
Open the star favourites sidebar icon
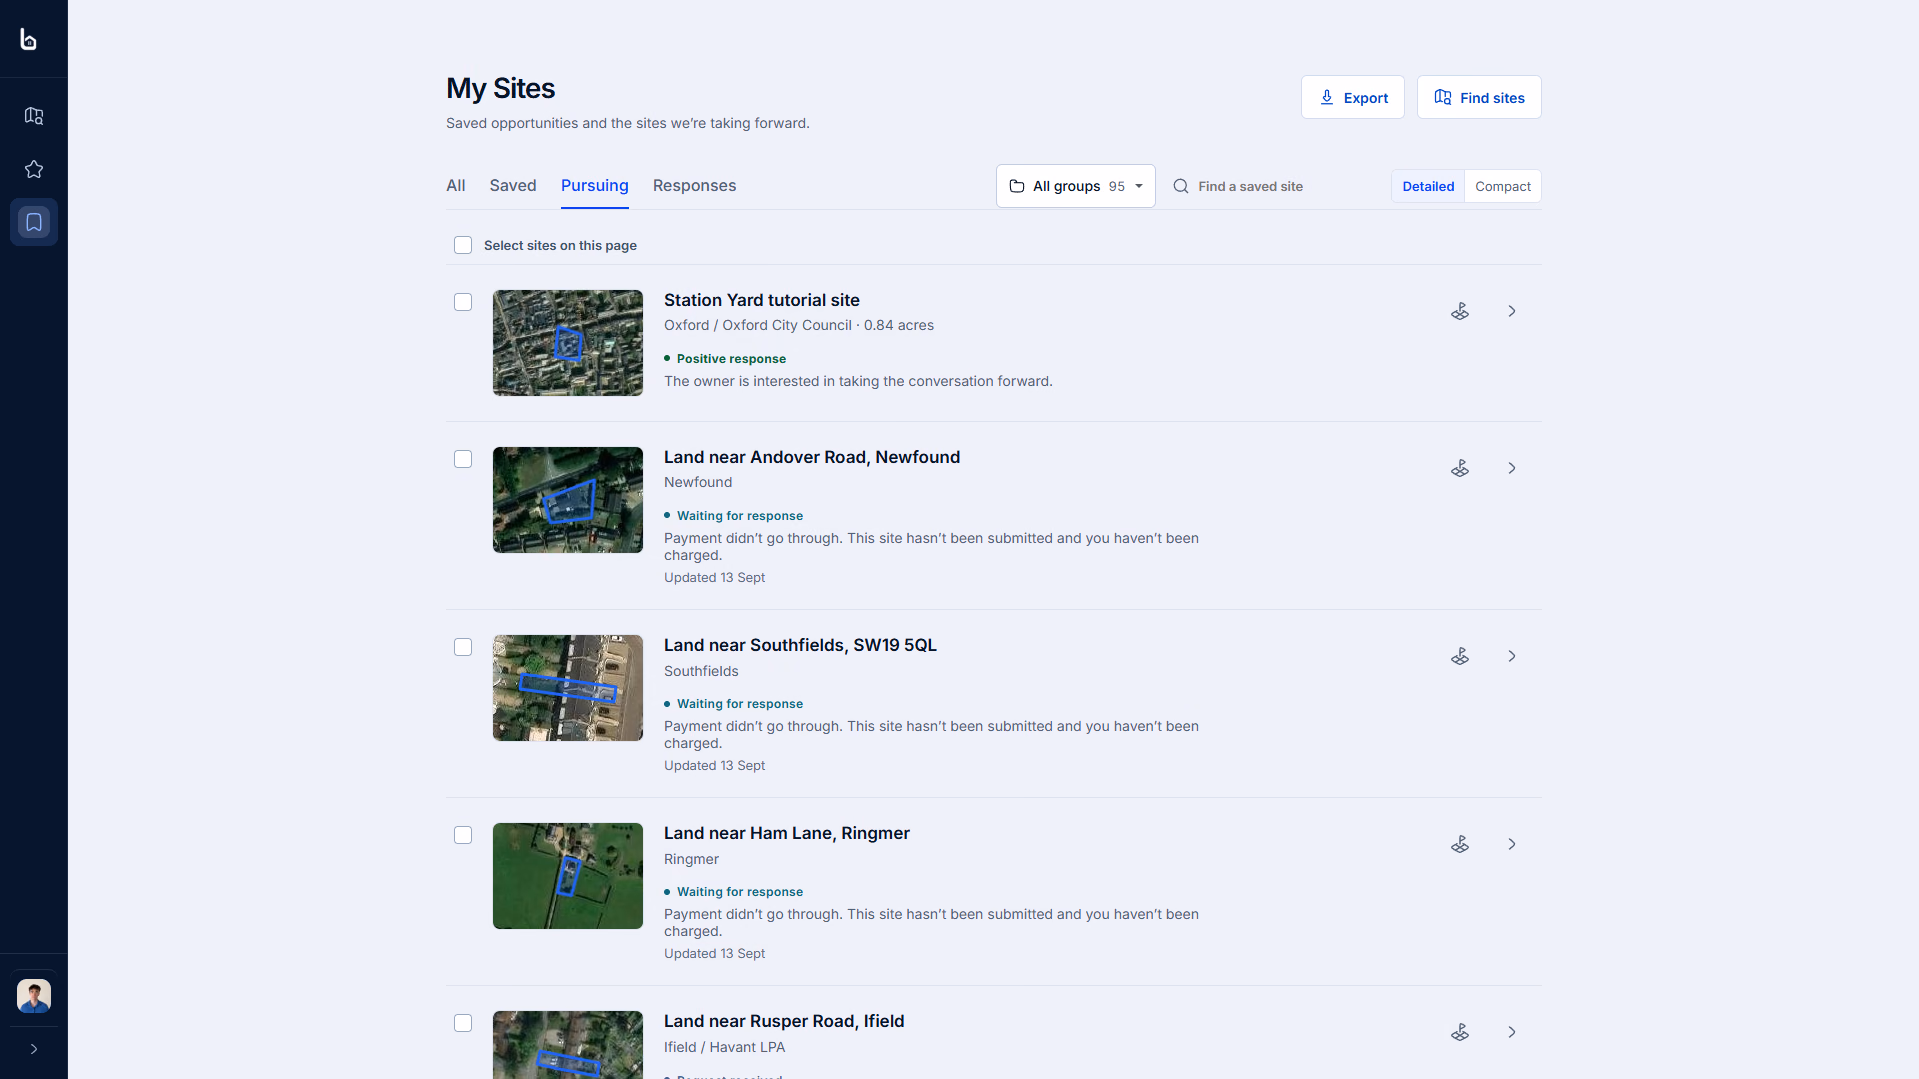click(34, 169)
